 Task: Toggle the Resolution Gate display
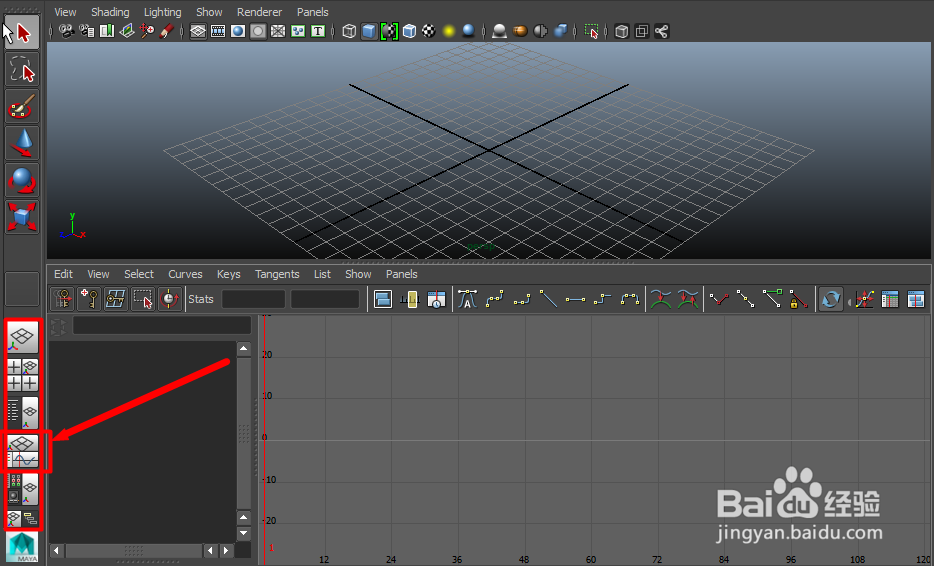pyautogui.click(x=238, y=31)
